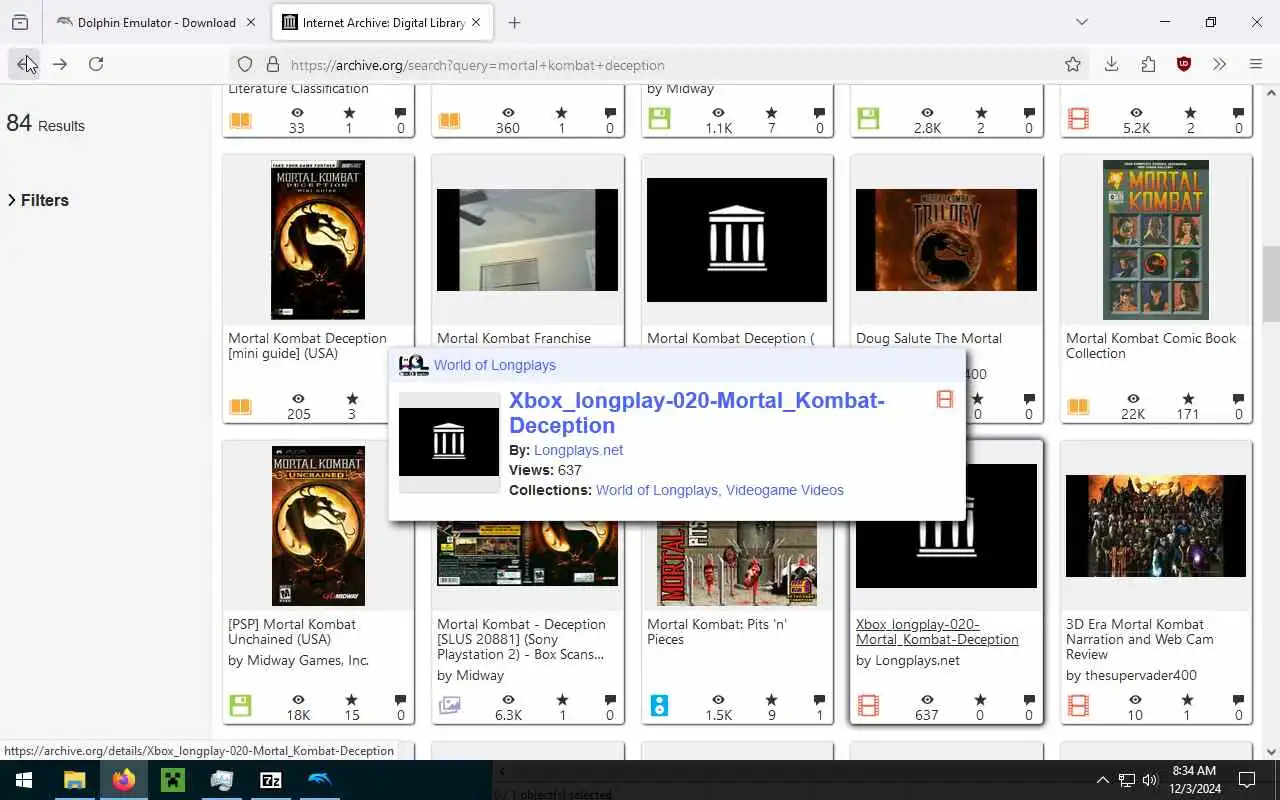This screenshot has height=800, width=1280.
Task: Open the Windows notification center
Action: pyautogui.click(x=1247, y=780)
